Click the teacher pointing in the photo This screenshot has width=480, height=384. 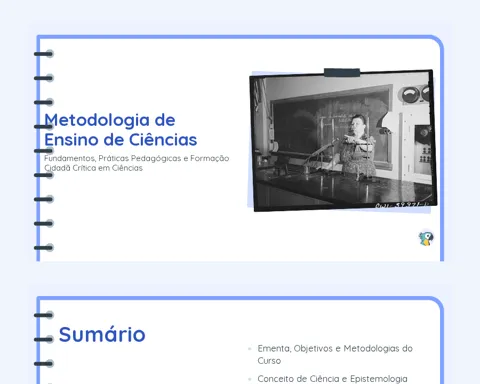(x=358, y=145)
